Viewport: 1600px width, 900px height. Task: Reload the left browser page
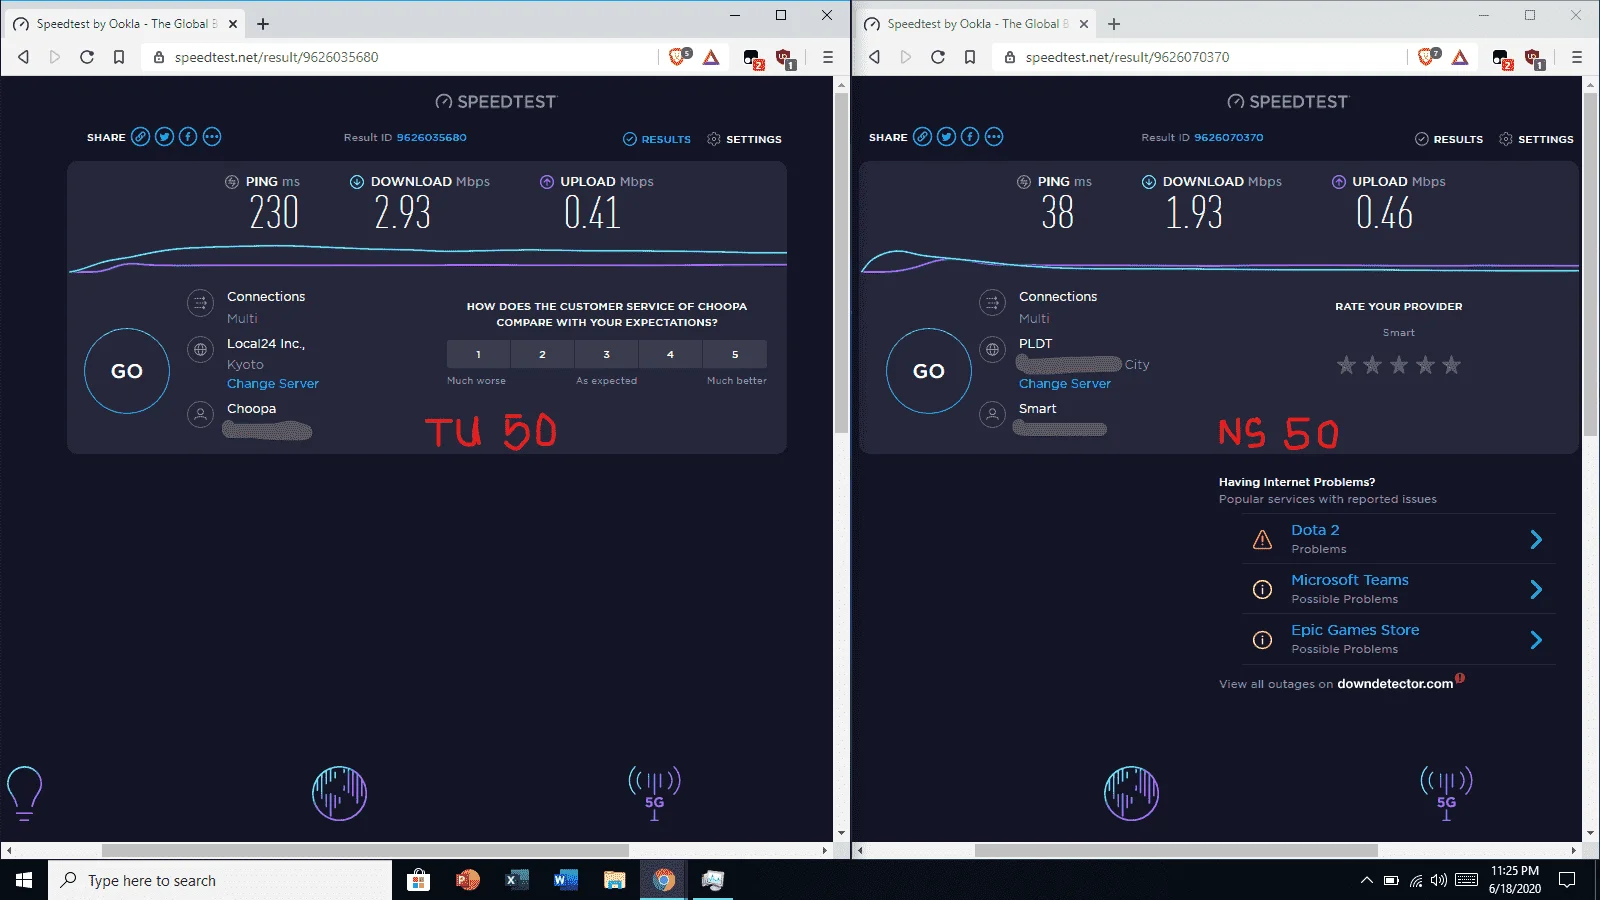[x=87, y=57]
